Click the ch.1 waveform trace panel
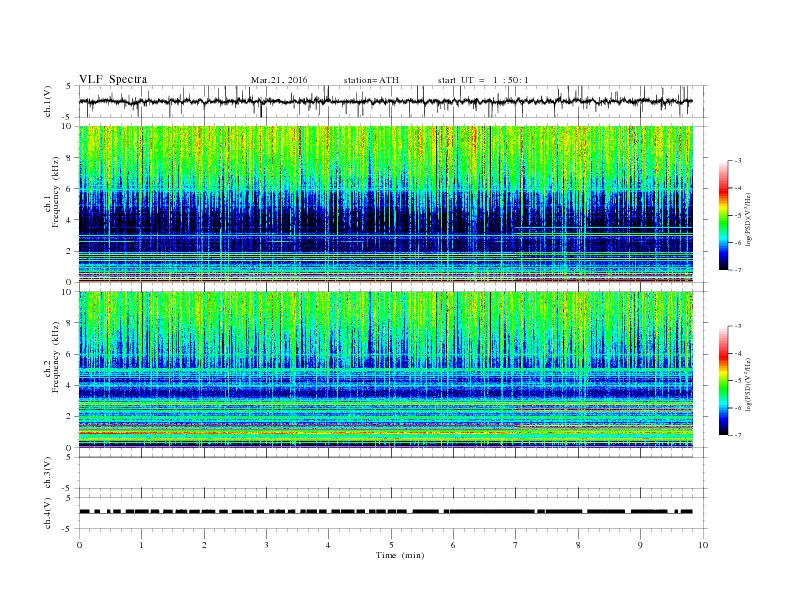The height and width of the screenshot is (612, 792). (393, 101)
